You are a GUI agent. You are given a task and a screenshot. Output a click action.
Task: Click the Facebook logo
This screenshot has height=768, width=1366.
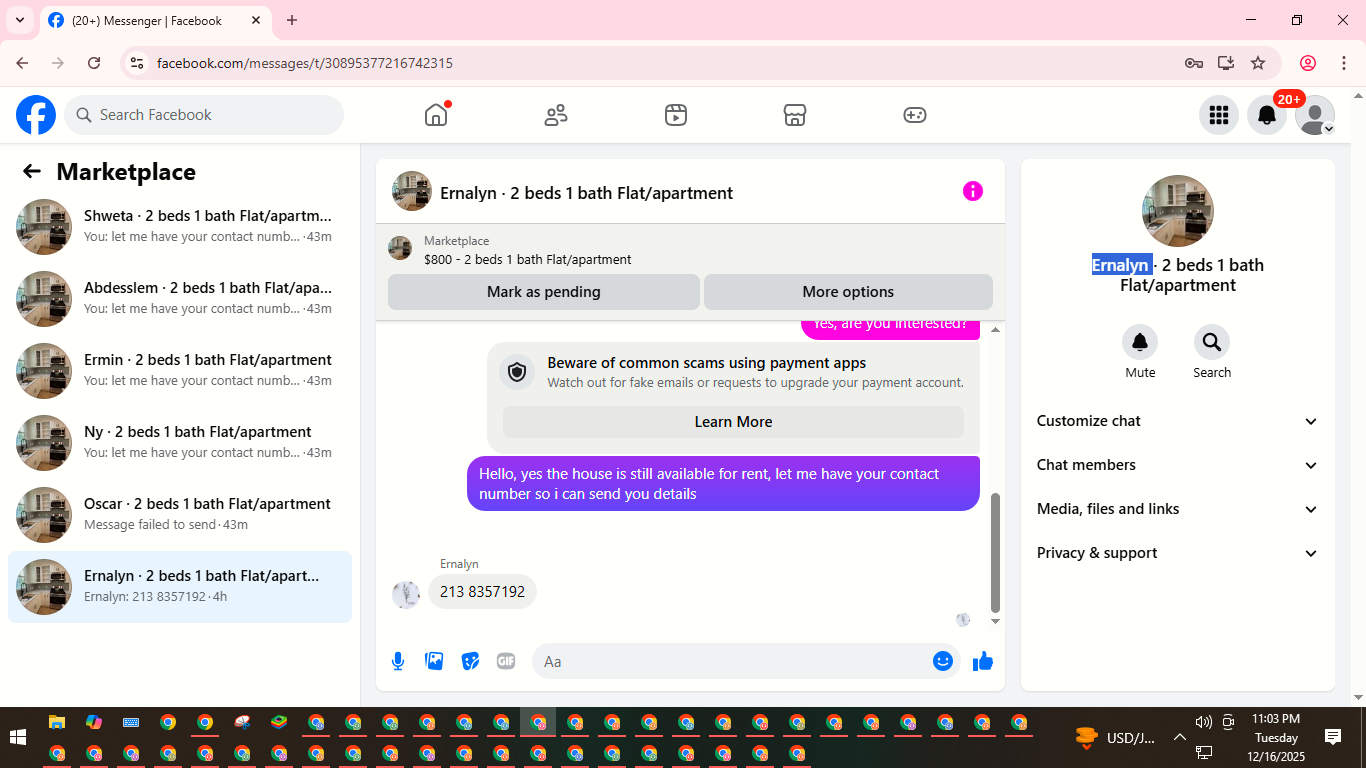(36, 115)
